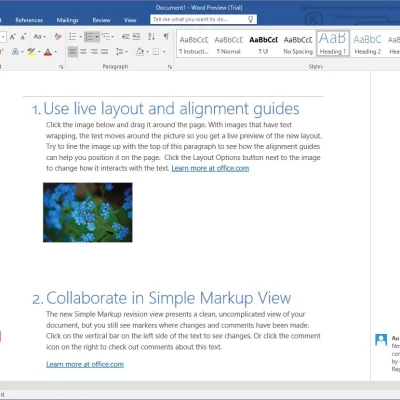The width and height of the screenshot is (400, 400).
Task: Click the Decrease Indent icon
Action: (x=126, y=36)
